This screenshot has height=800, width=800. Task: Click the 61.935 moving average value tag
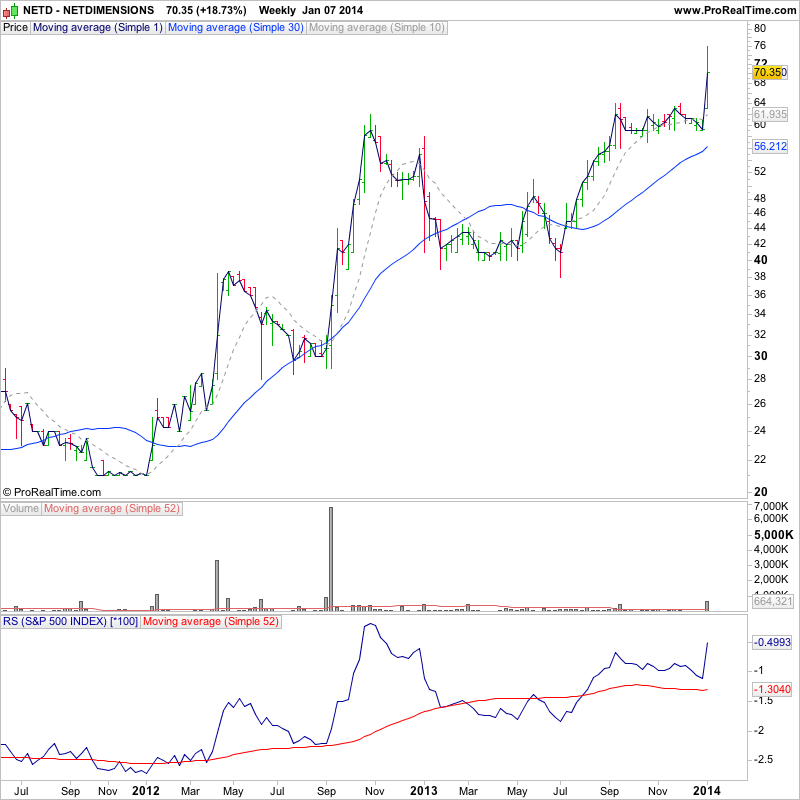tap(770, 114)
